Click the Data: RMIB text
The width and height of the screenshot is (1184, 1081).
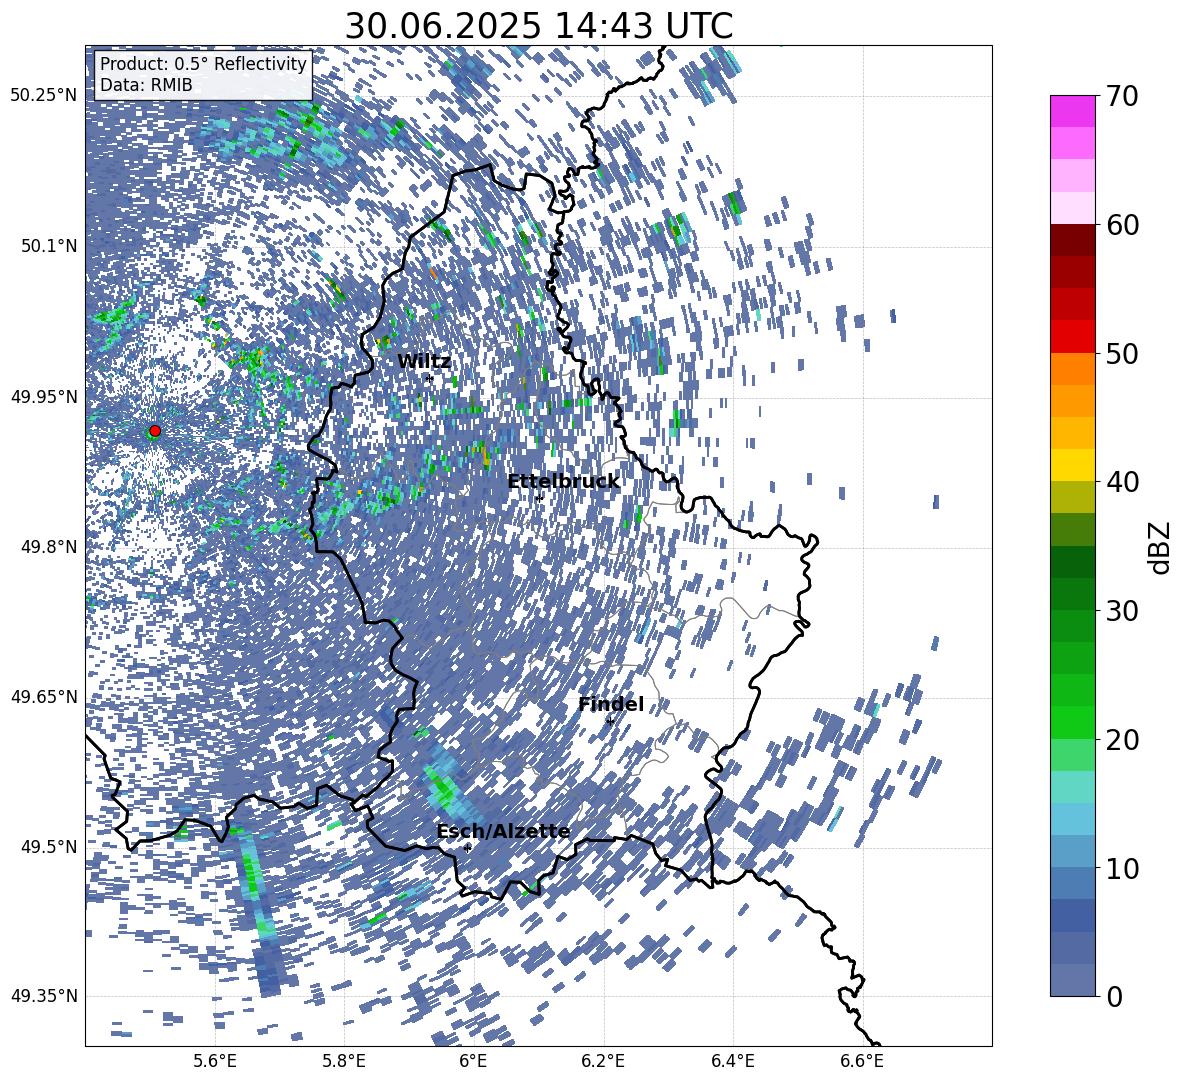[x=146, y=85]
